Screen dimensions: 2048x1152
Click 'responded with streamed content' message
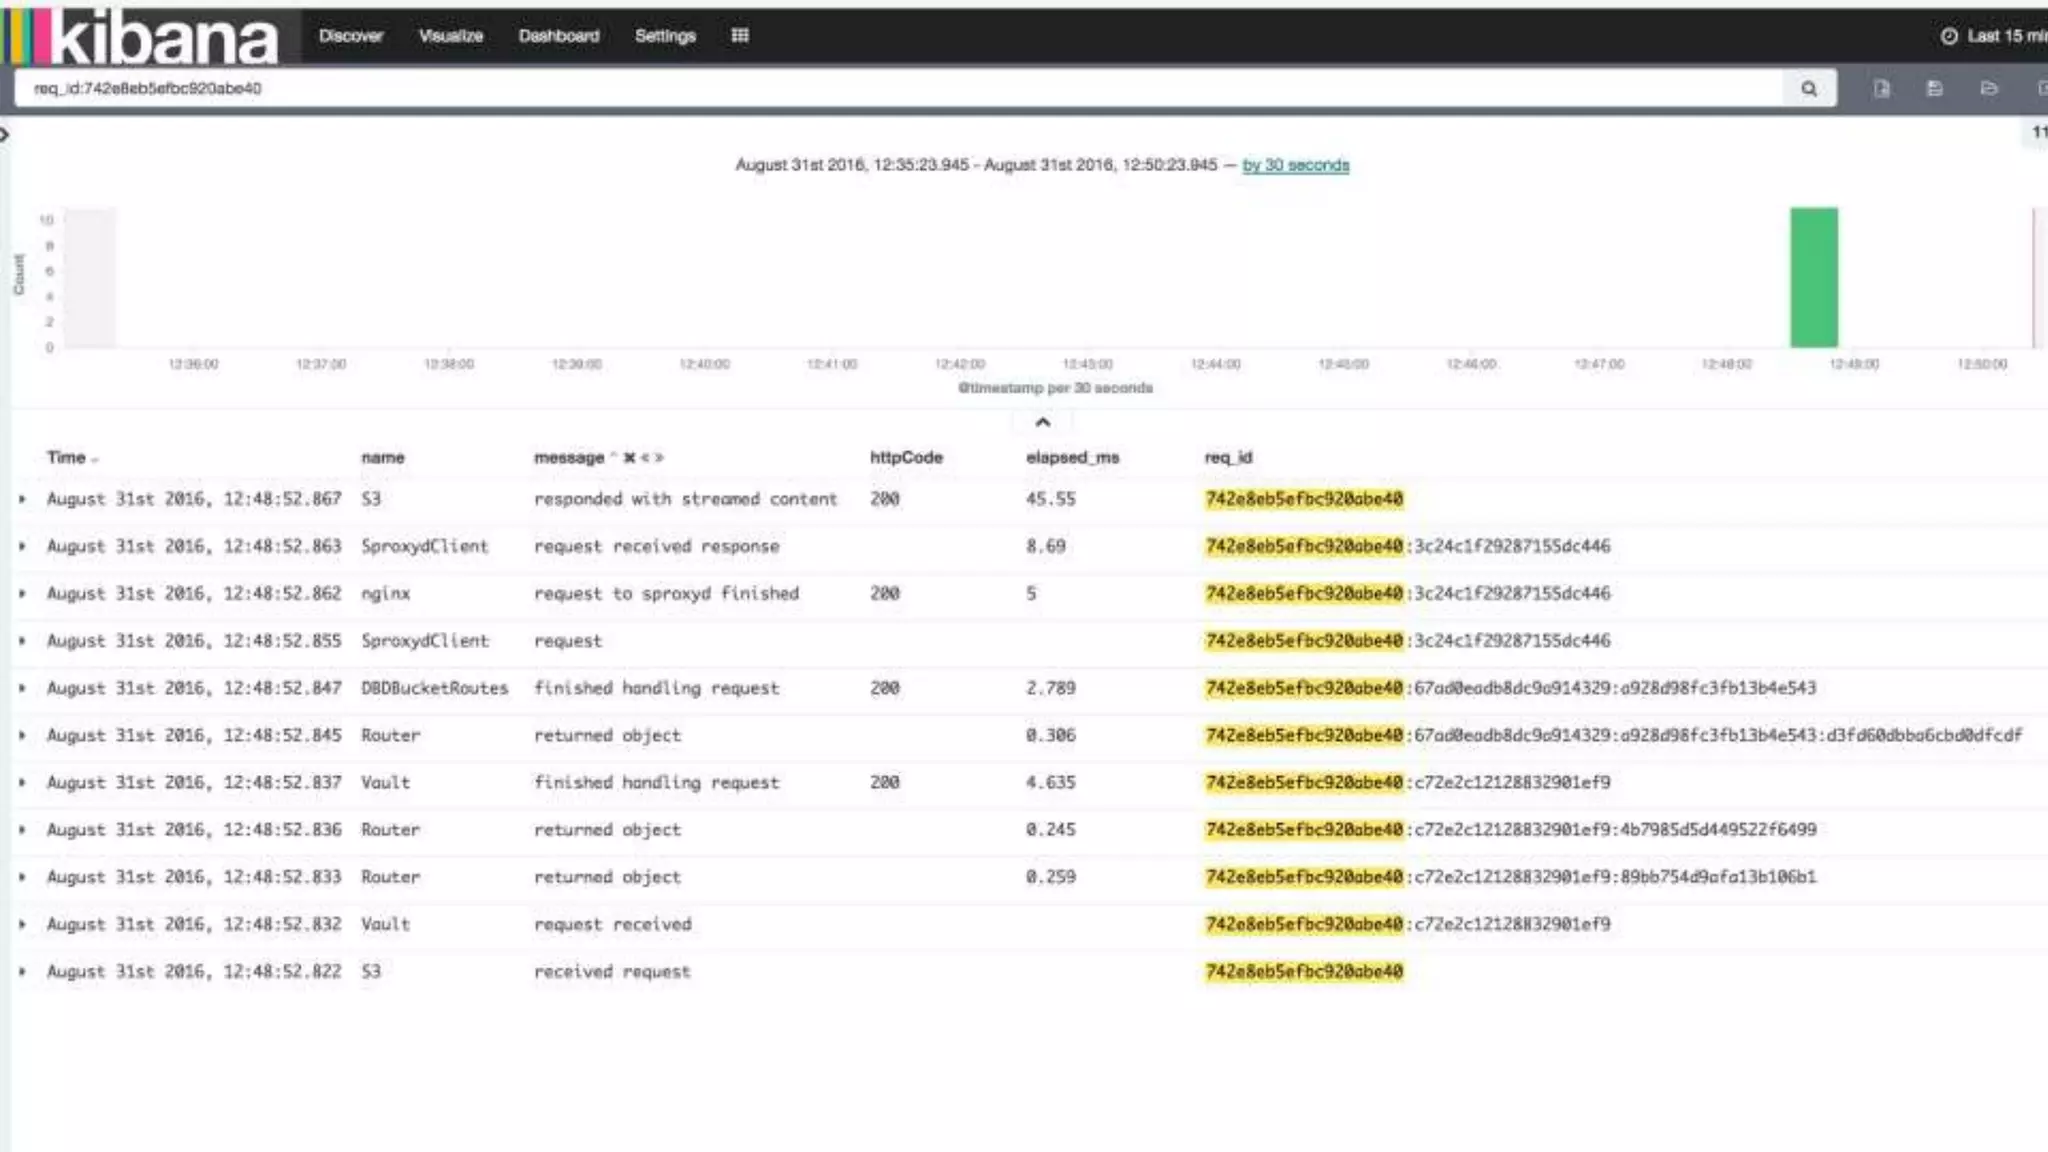tap(685, 498)
